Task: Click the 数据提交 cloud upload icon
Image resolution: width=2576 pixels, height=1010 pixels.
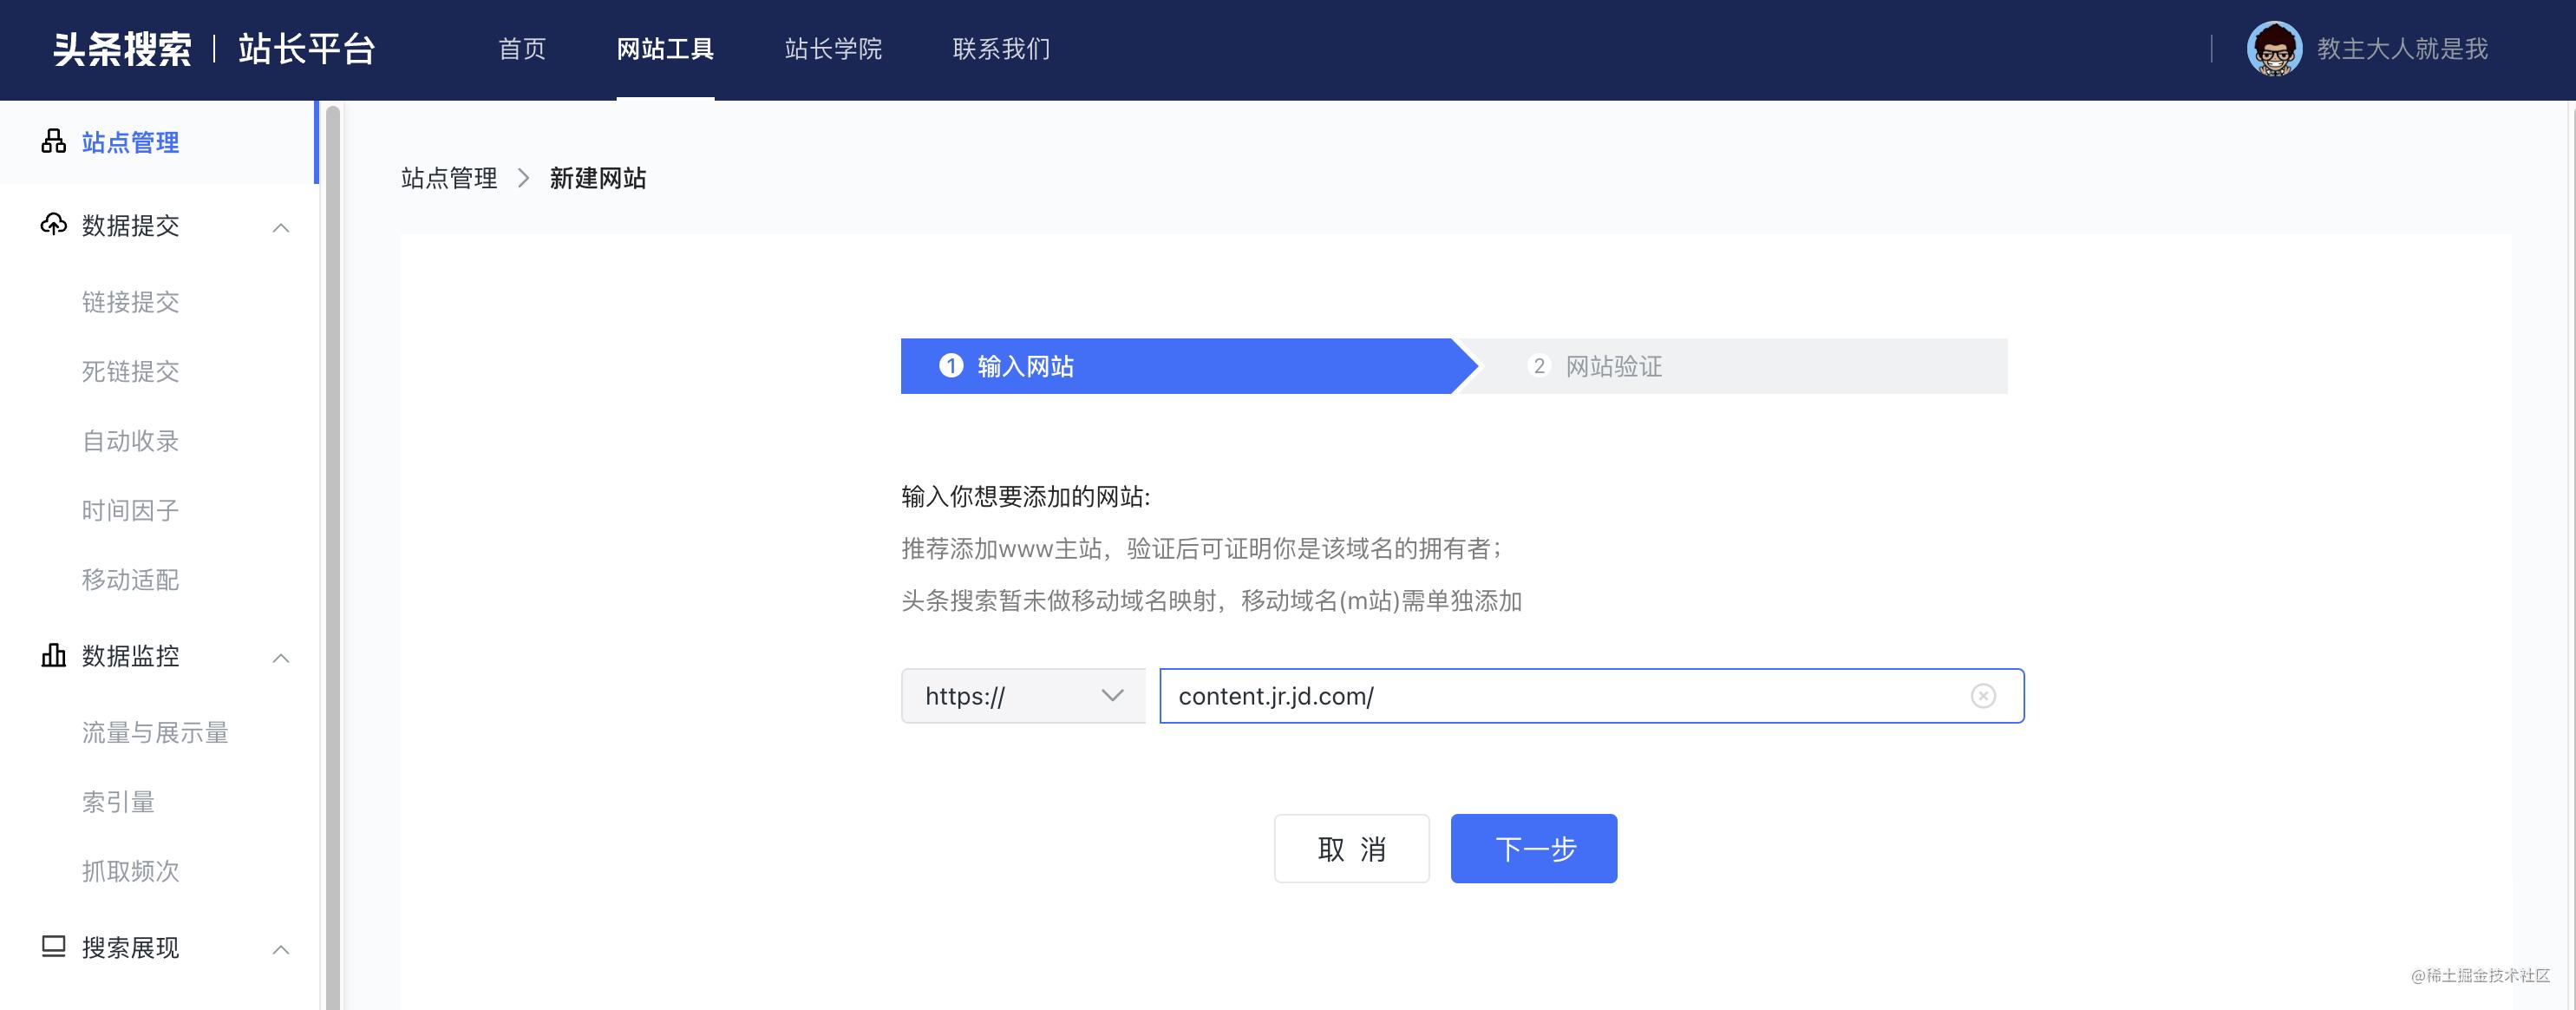Action: (x=54, y=226)
